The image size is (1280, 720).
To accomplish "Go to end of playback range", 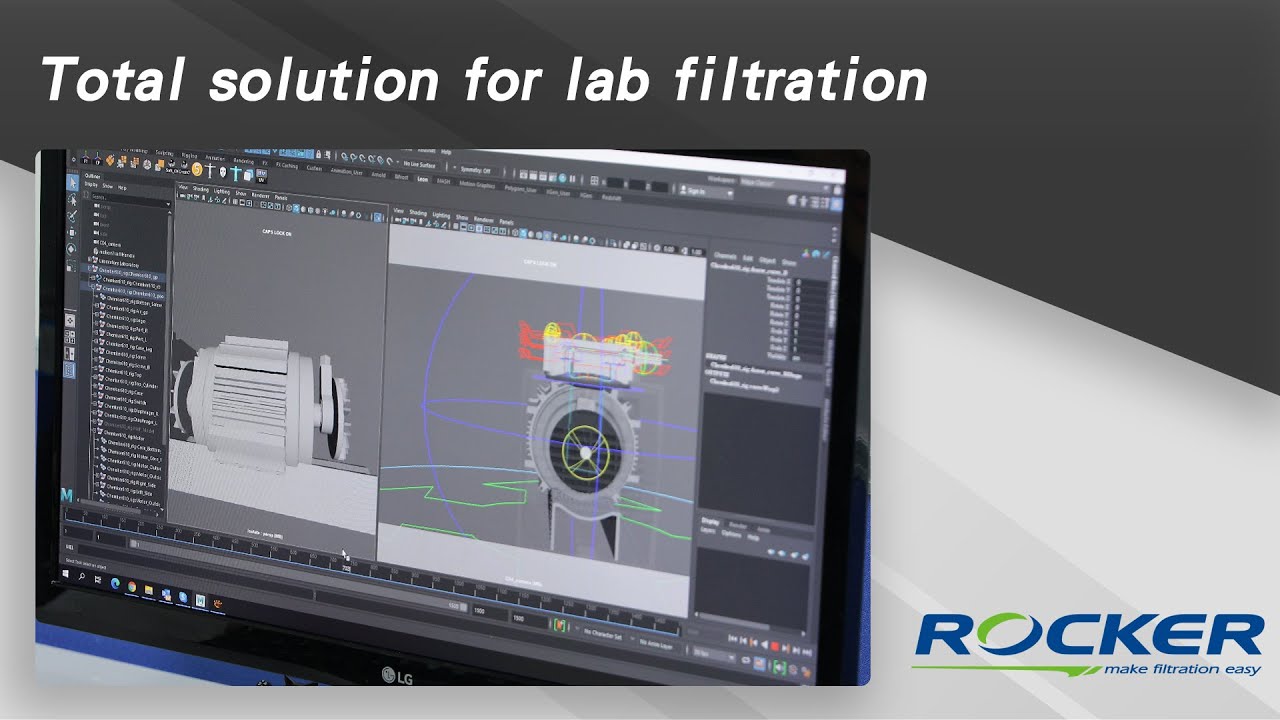I will [807, 652].
